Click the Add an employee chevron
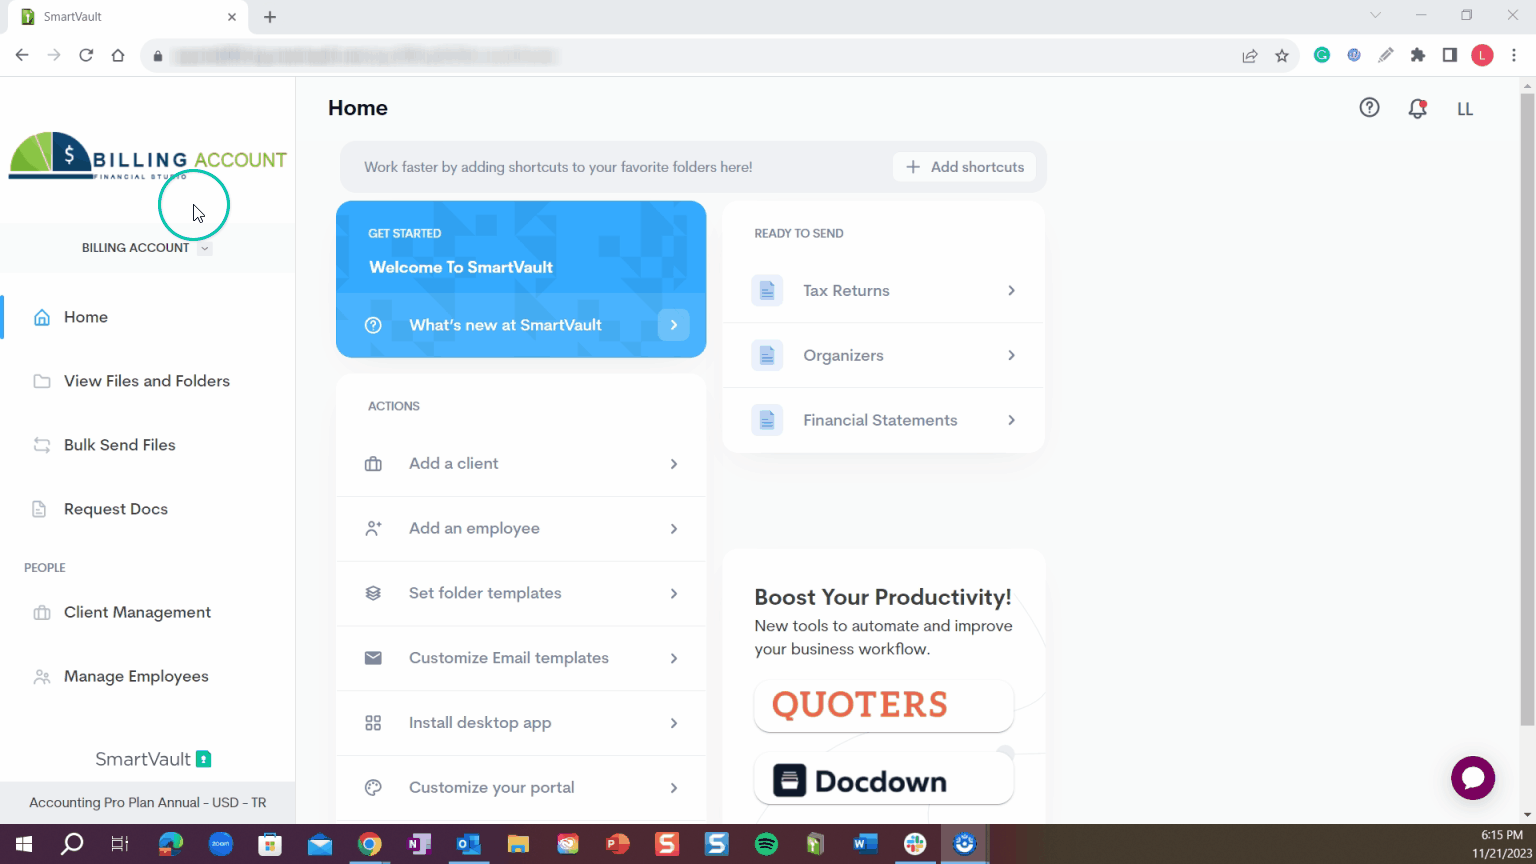Image resolution: width=1536 pixels, height=864 pixels. pyautogui.click(x=674, y=529)
